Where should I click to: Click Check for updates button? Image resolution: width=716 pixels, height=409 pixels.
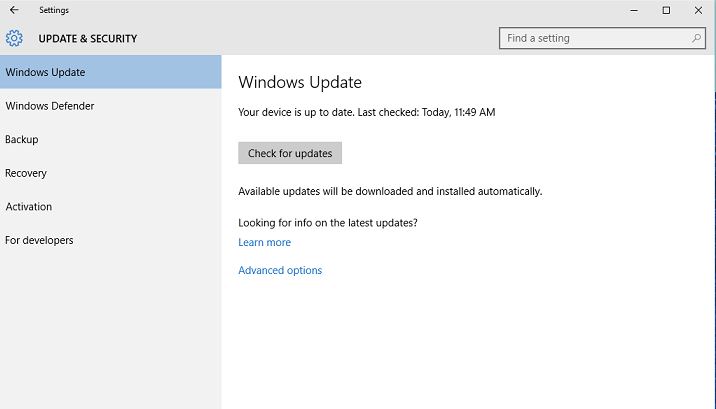[x=290, y=153]
